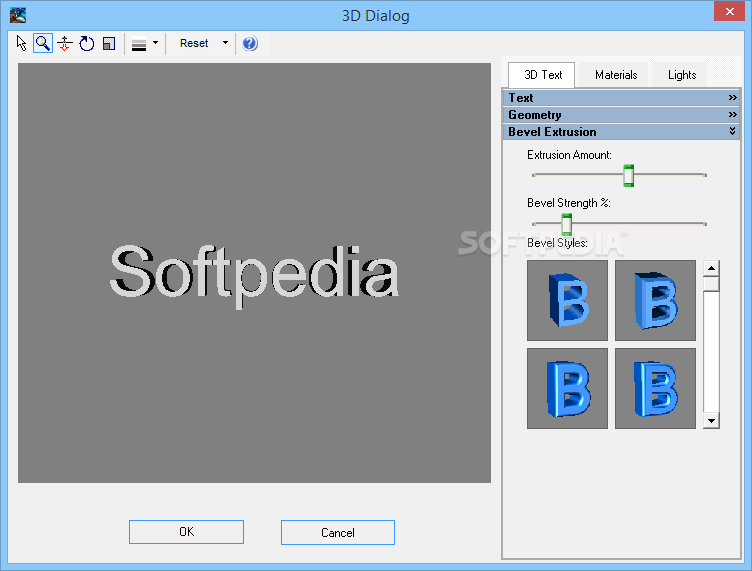Click the Cancel button
The width and height of the screenshot is (752, 571).
point(338,532)
